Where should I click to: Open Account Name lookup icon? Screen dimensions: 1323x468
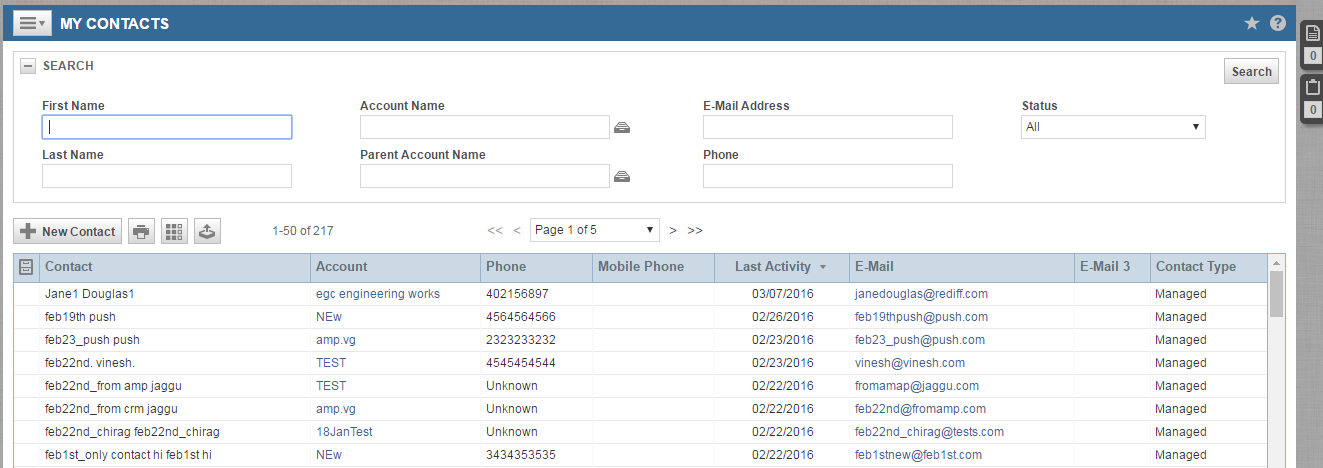click(x=622, y=127)
